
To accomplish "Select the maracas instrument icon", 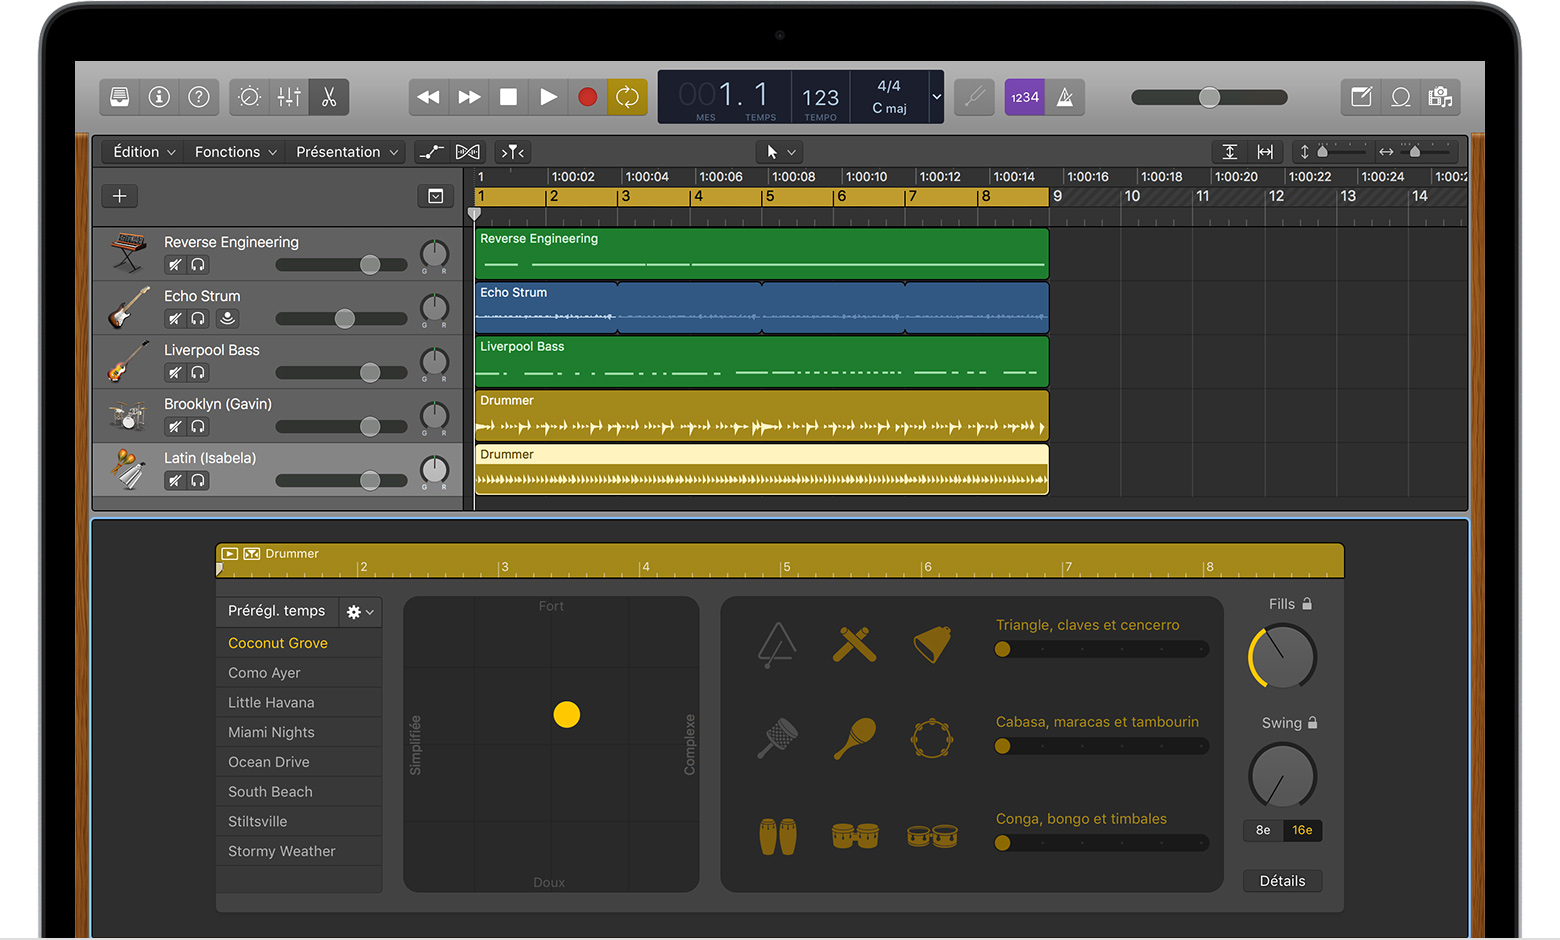I will tap(854, 740).
